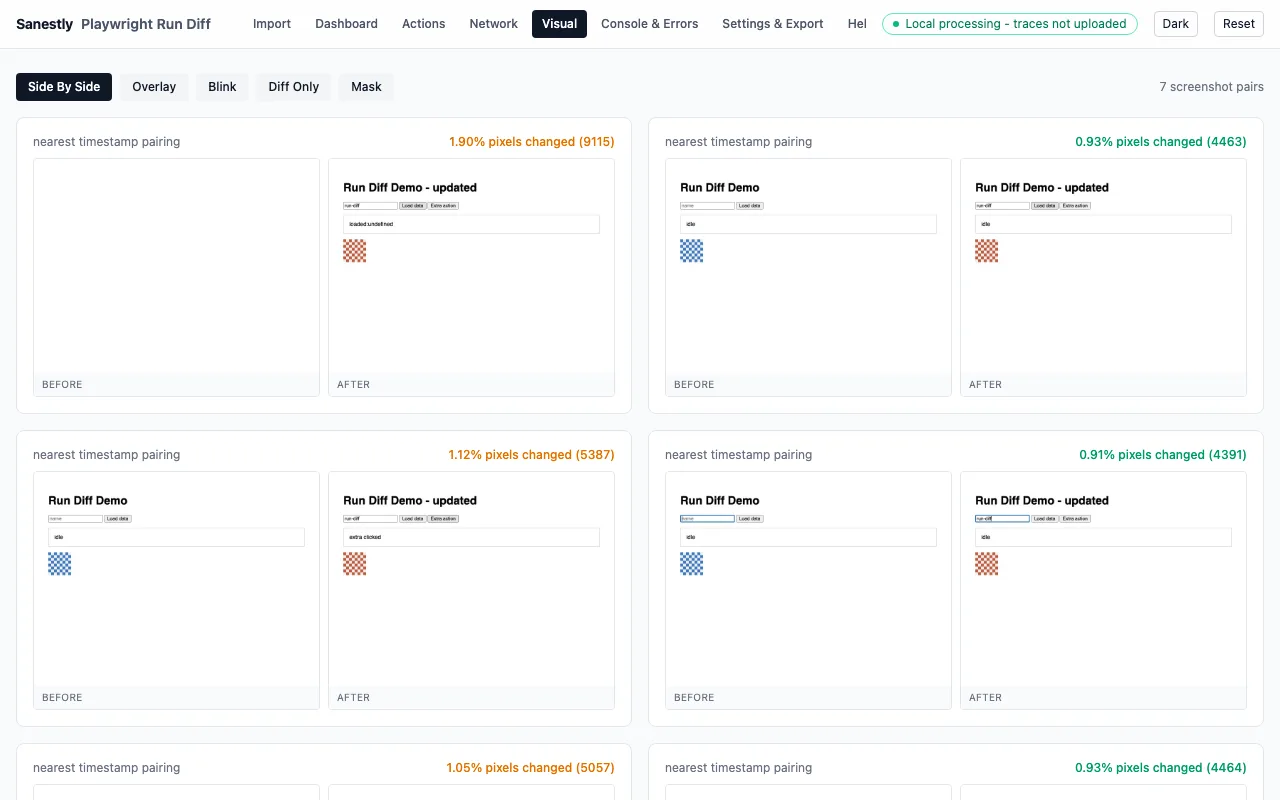1280x800 pixels.
Task: Click the Reset button
Action: click(x=1238, y=24)
